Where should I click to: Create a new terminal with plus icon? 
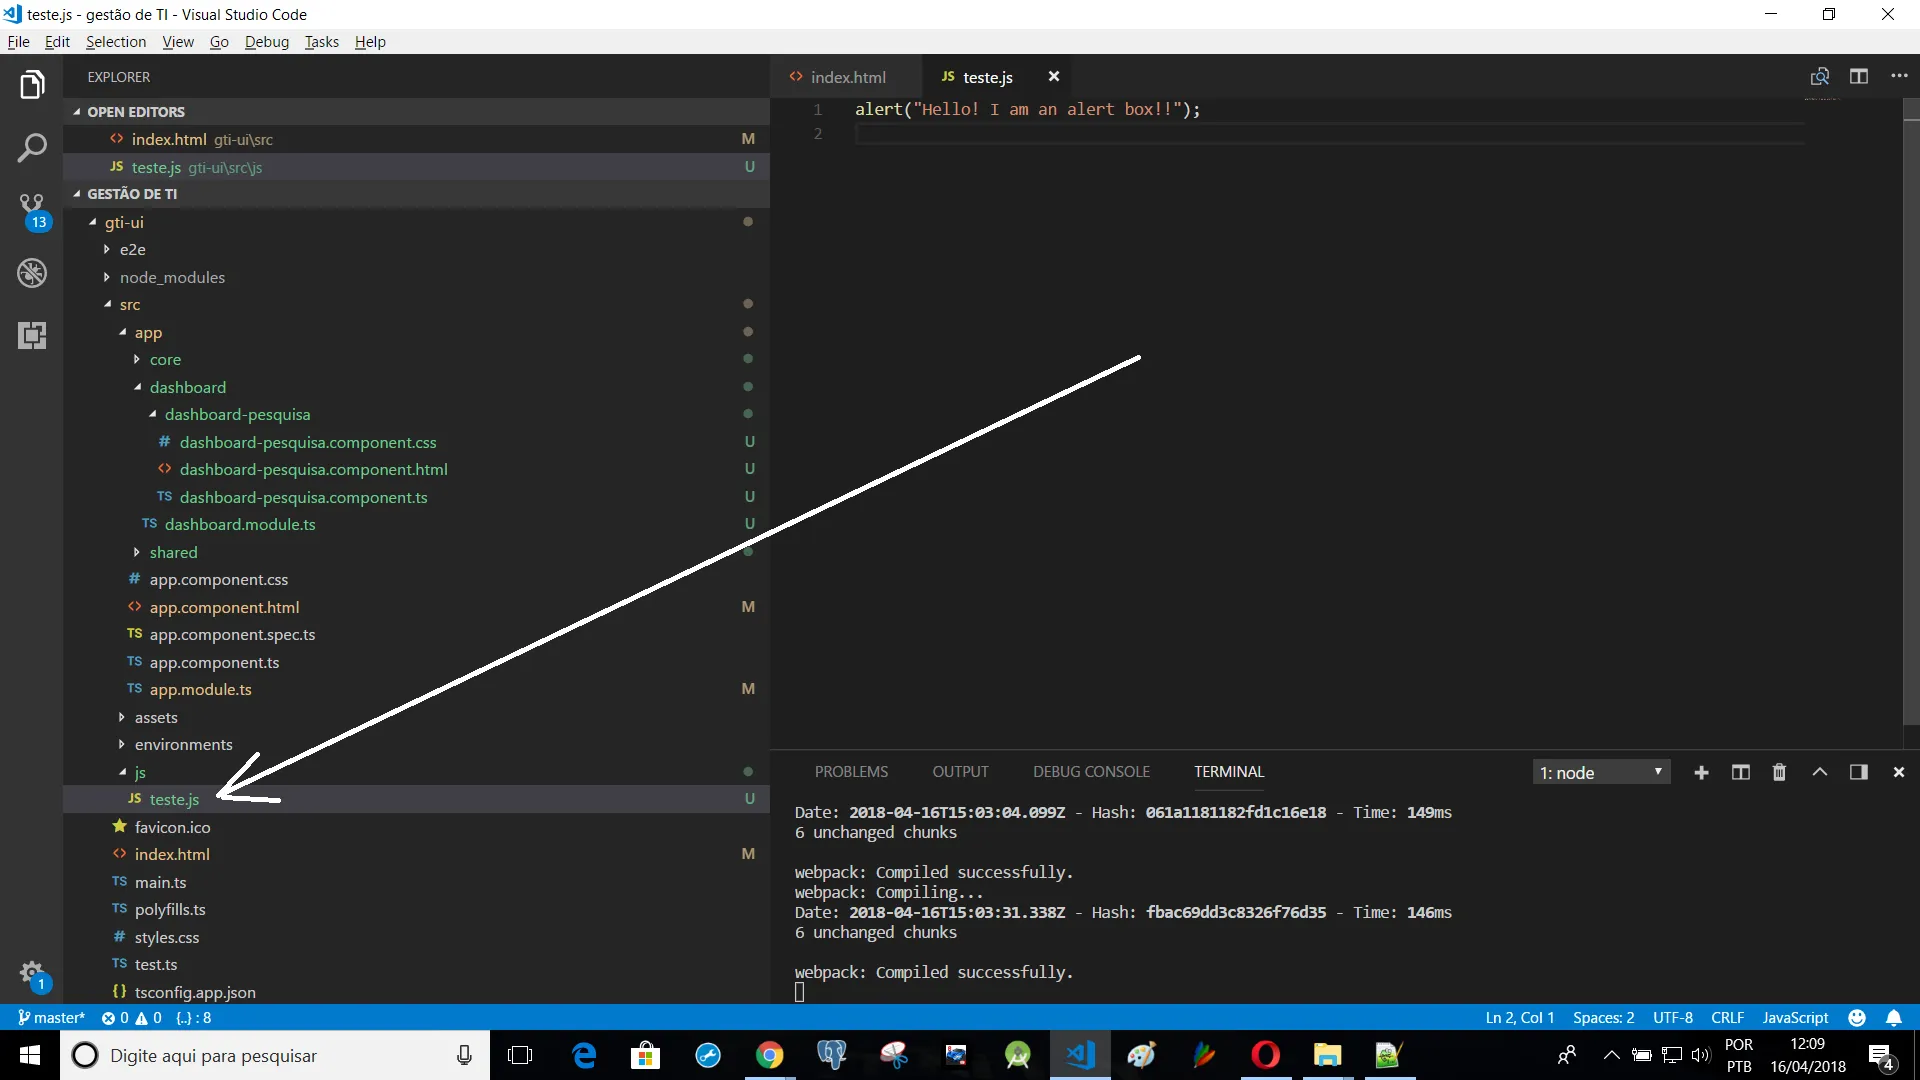[x=1701, y=772]
